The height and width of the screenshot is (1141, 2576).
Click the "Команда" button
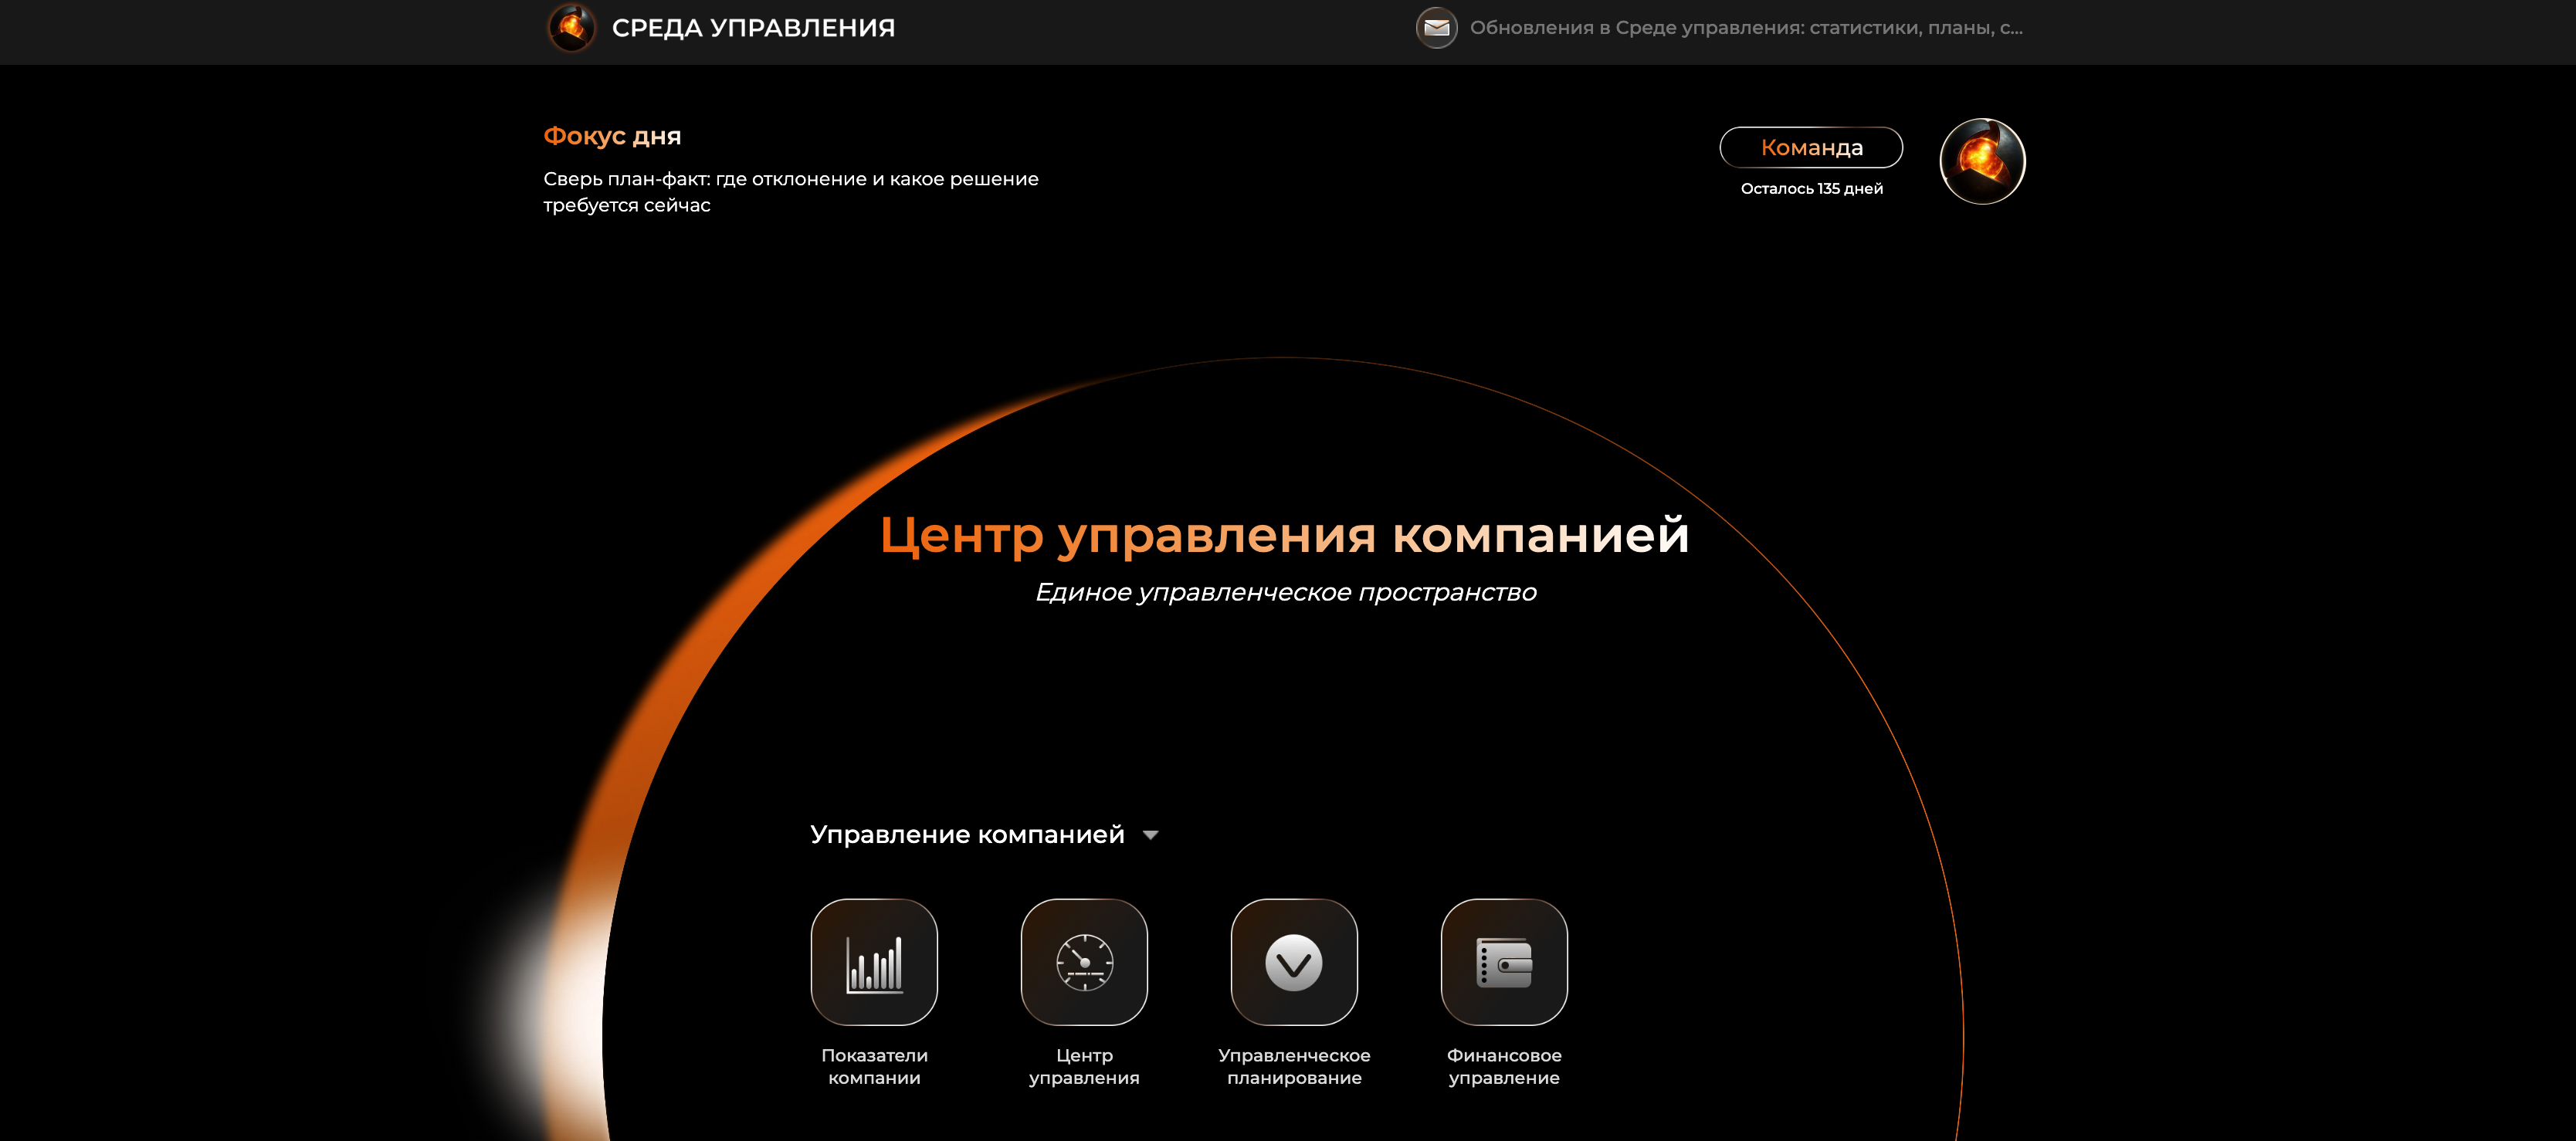click(1810, 147)
